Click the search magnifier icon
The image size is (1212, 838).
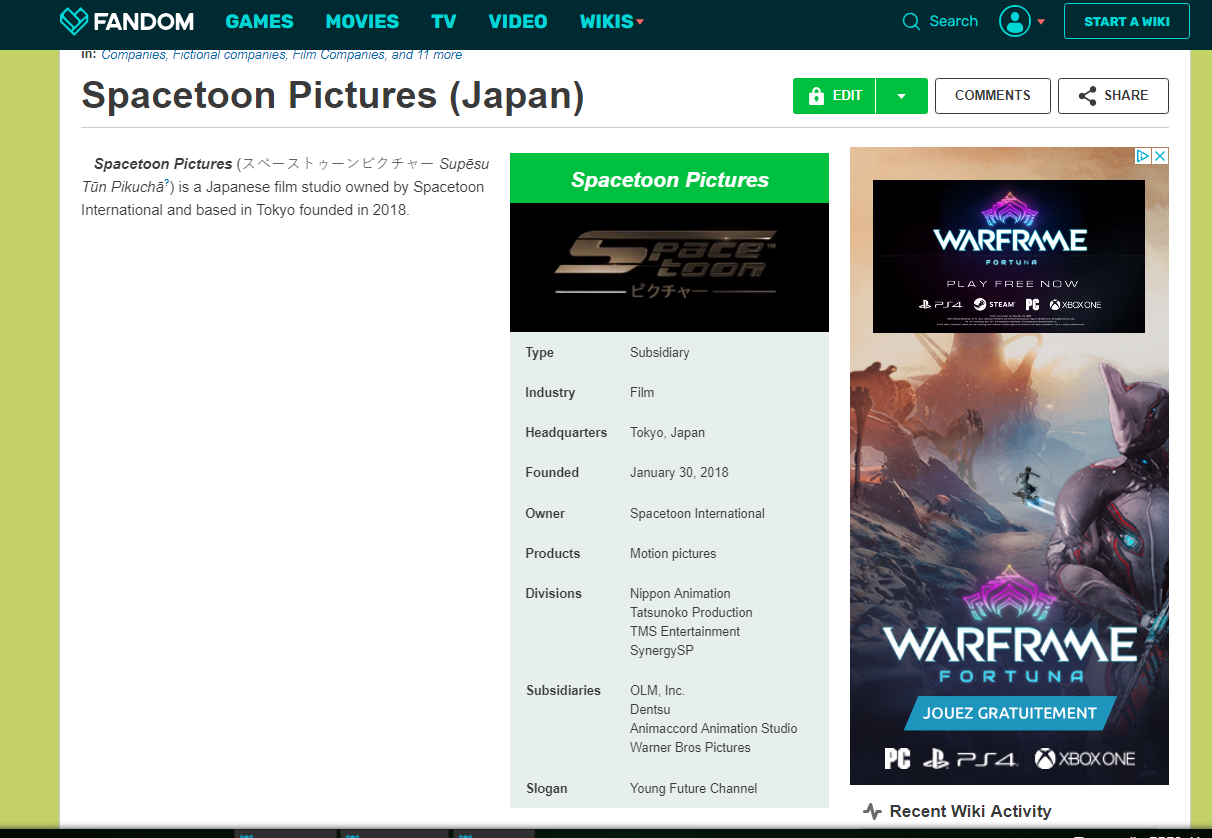(911, 22)
